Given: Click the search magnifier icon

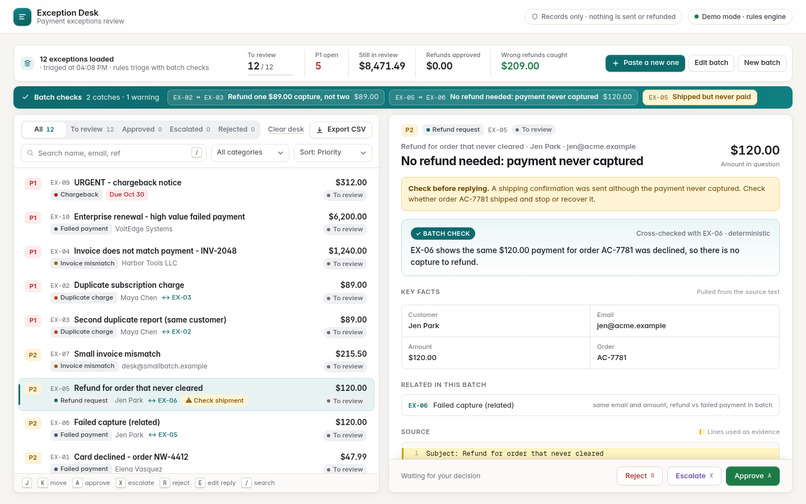Looking at the screenshot, I should (30, 153).
